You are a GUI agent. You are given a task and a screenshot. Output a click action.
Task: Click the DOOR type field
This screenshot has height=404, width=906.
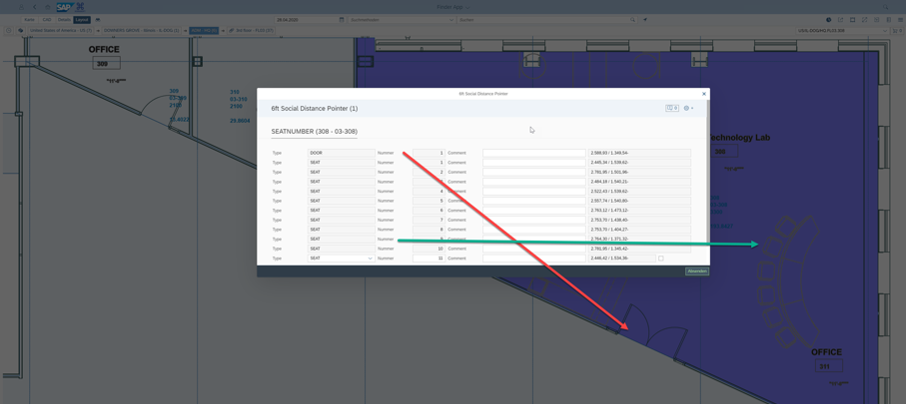[341, 153]
